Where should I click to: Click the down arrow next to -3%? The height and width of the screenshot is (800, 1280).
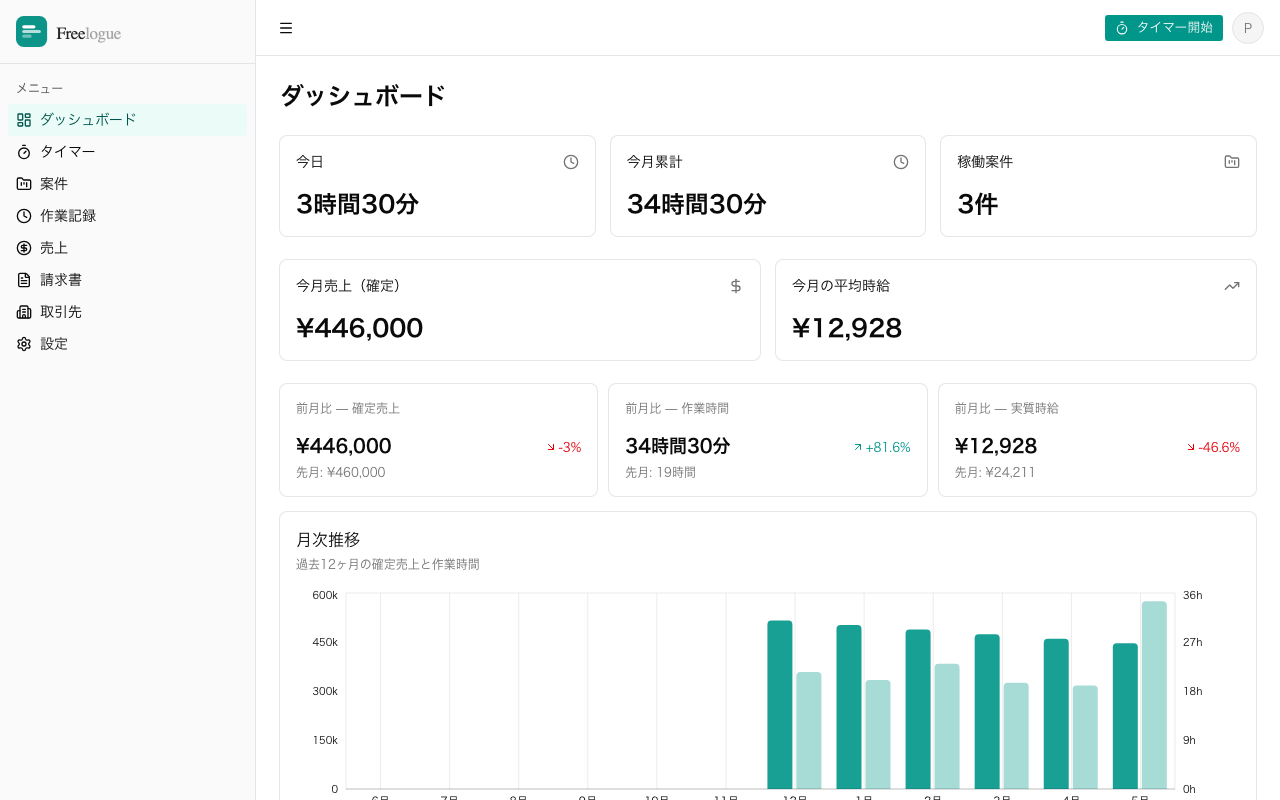[551, 447]
